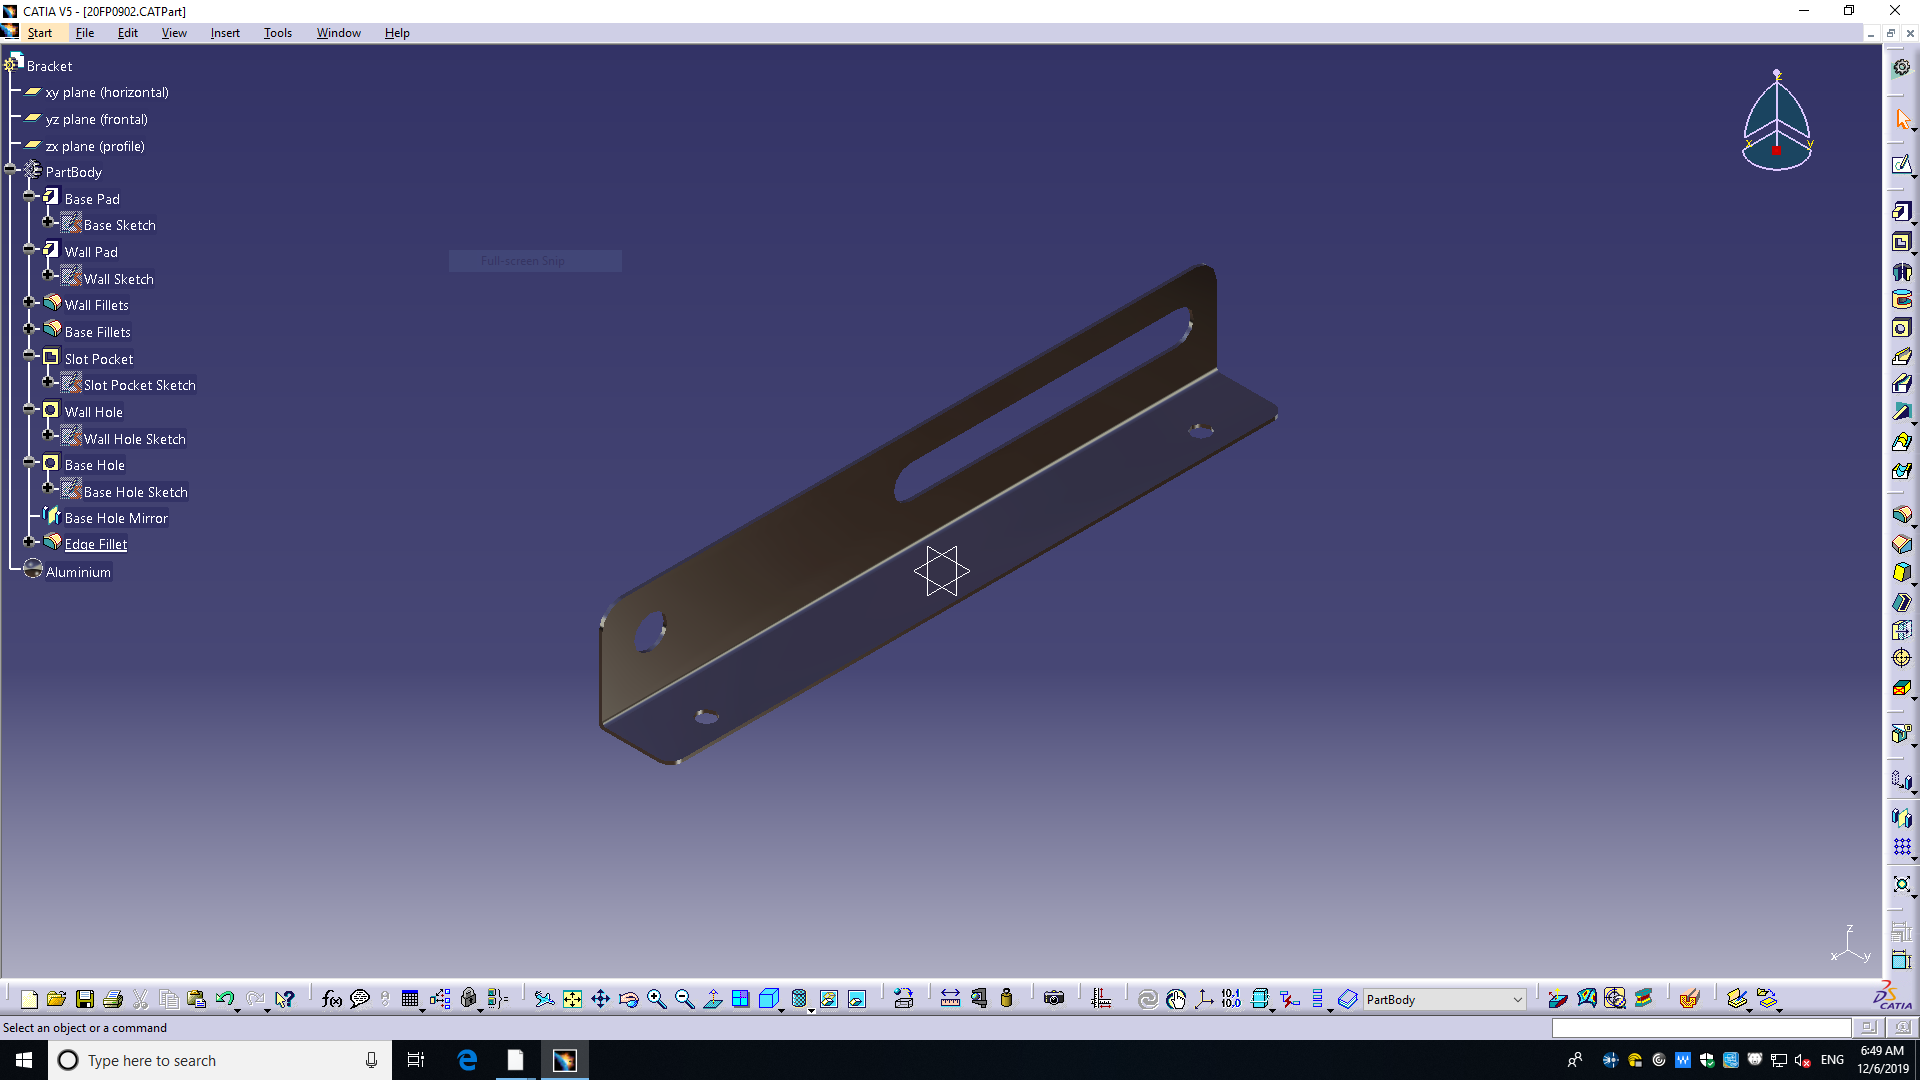
Task: Click the Undo arrow icon
Action: [x=224, y=999]
